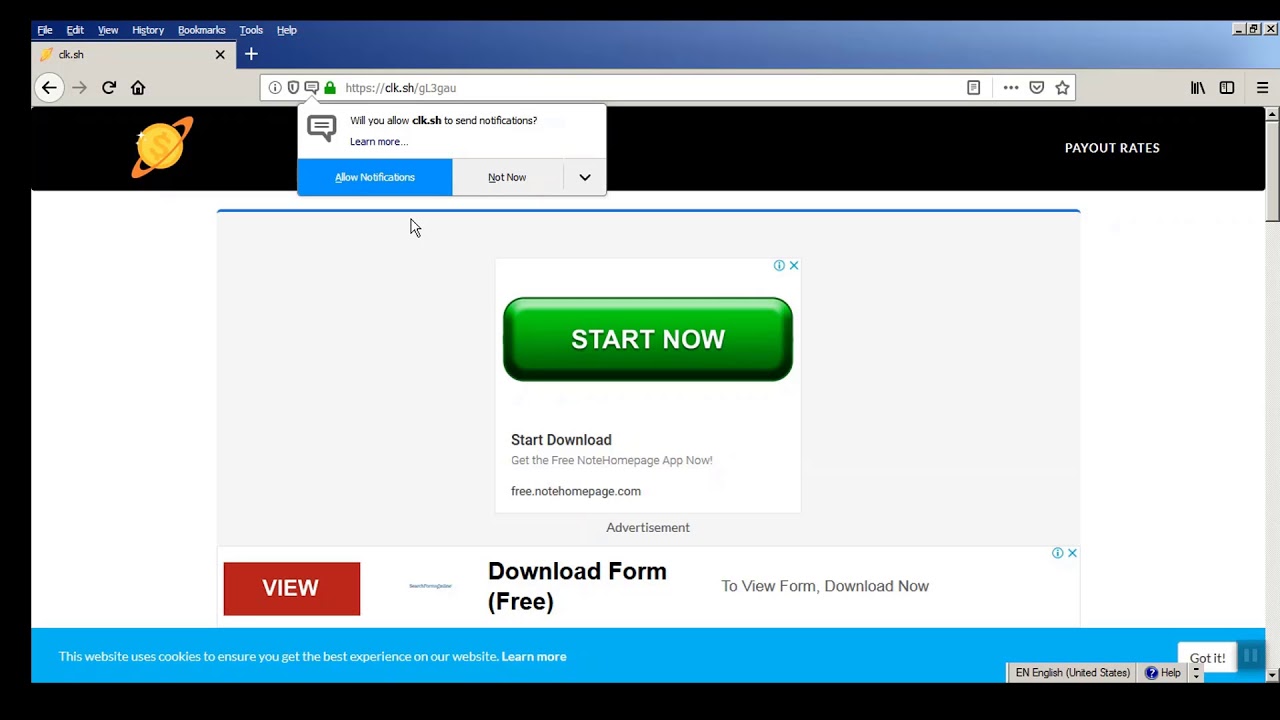The width and height of the screenshot is (1280, 720).
Task: Click Download Form (Free) ad title
Action: coord(577,586)
